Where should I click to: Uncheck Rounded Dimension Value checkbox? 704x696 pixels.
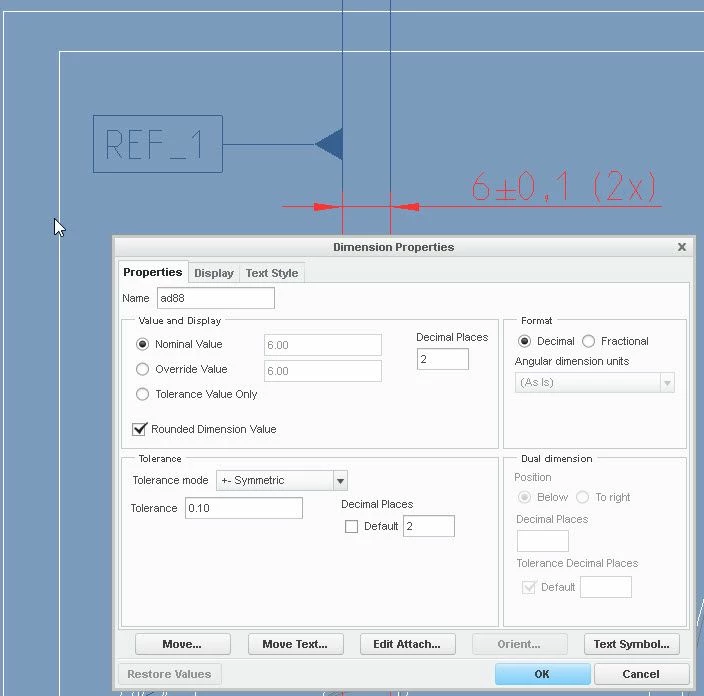(x=139, y=429)
